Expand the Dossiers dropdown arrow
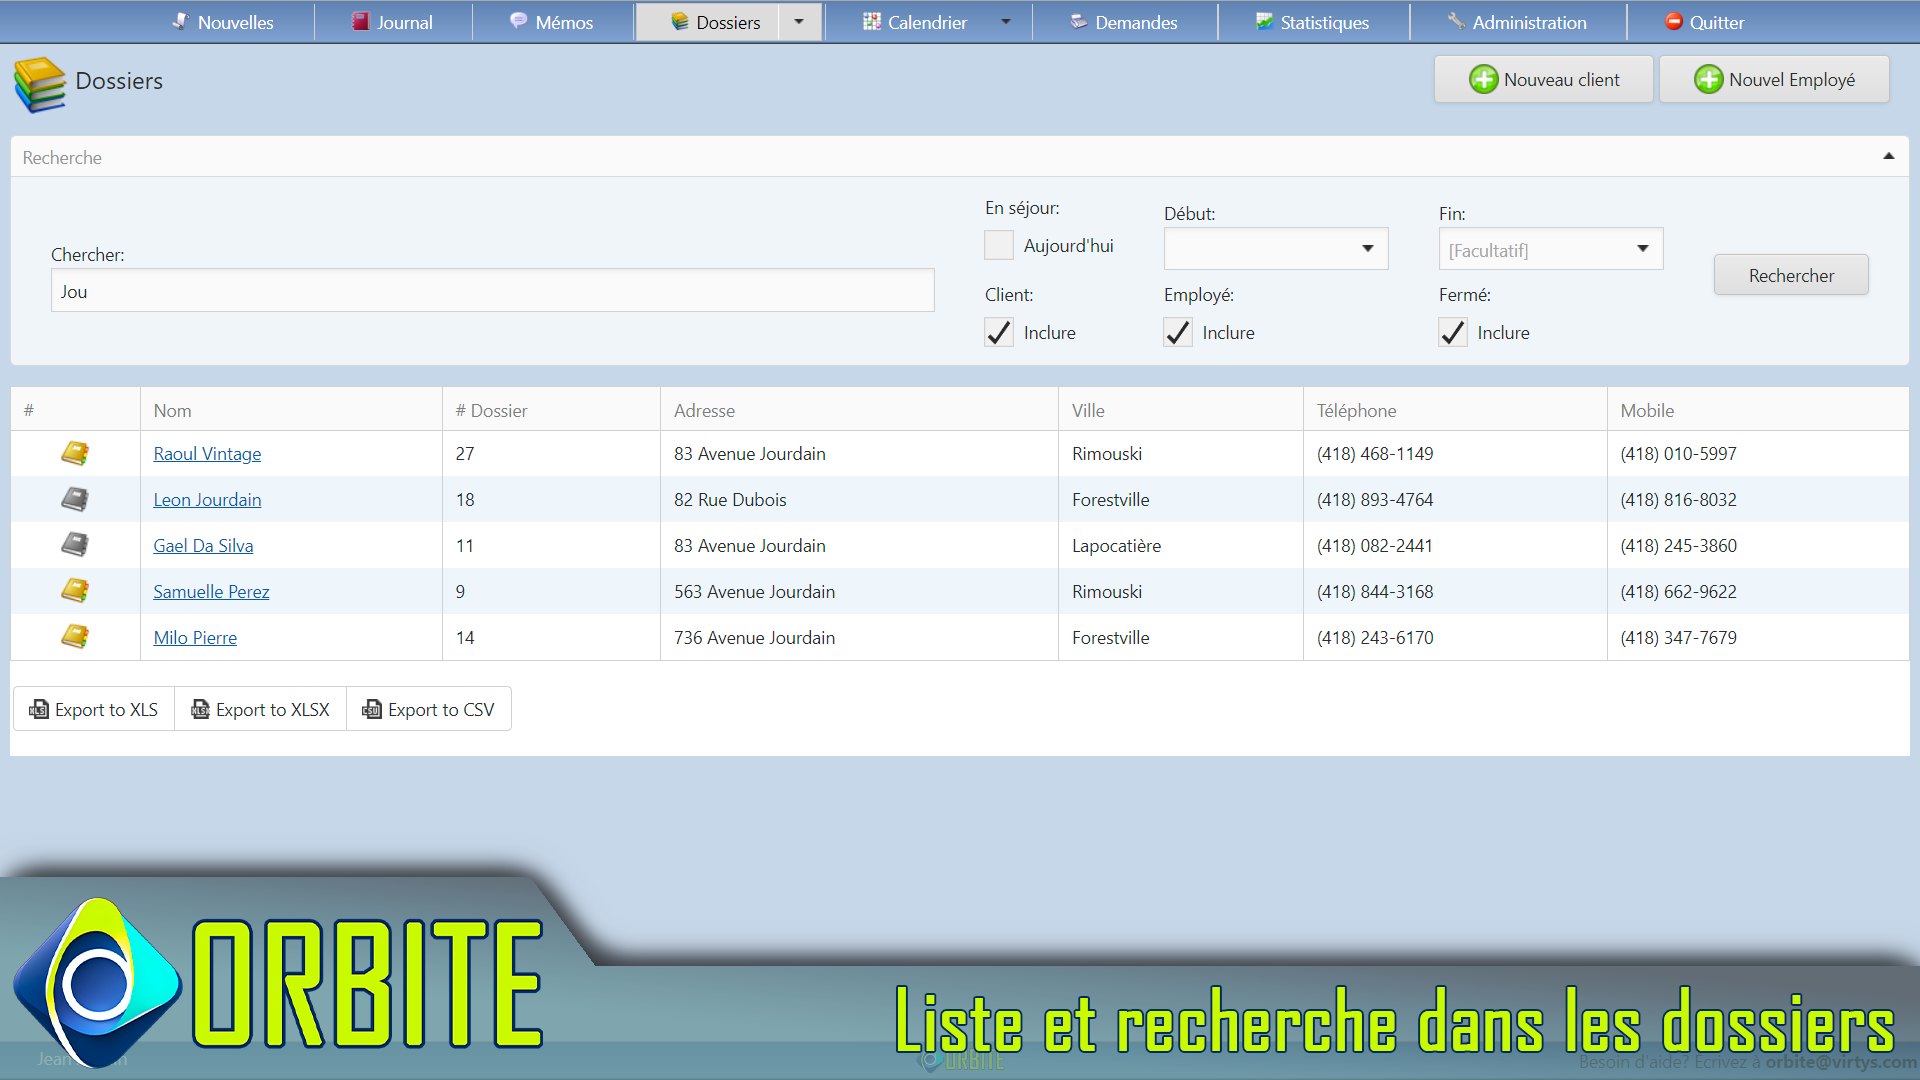The width and height of the screenshot is (1920, 1080). 799,22
